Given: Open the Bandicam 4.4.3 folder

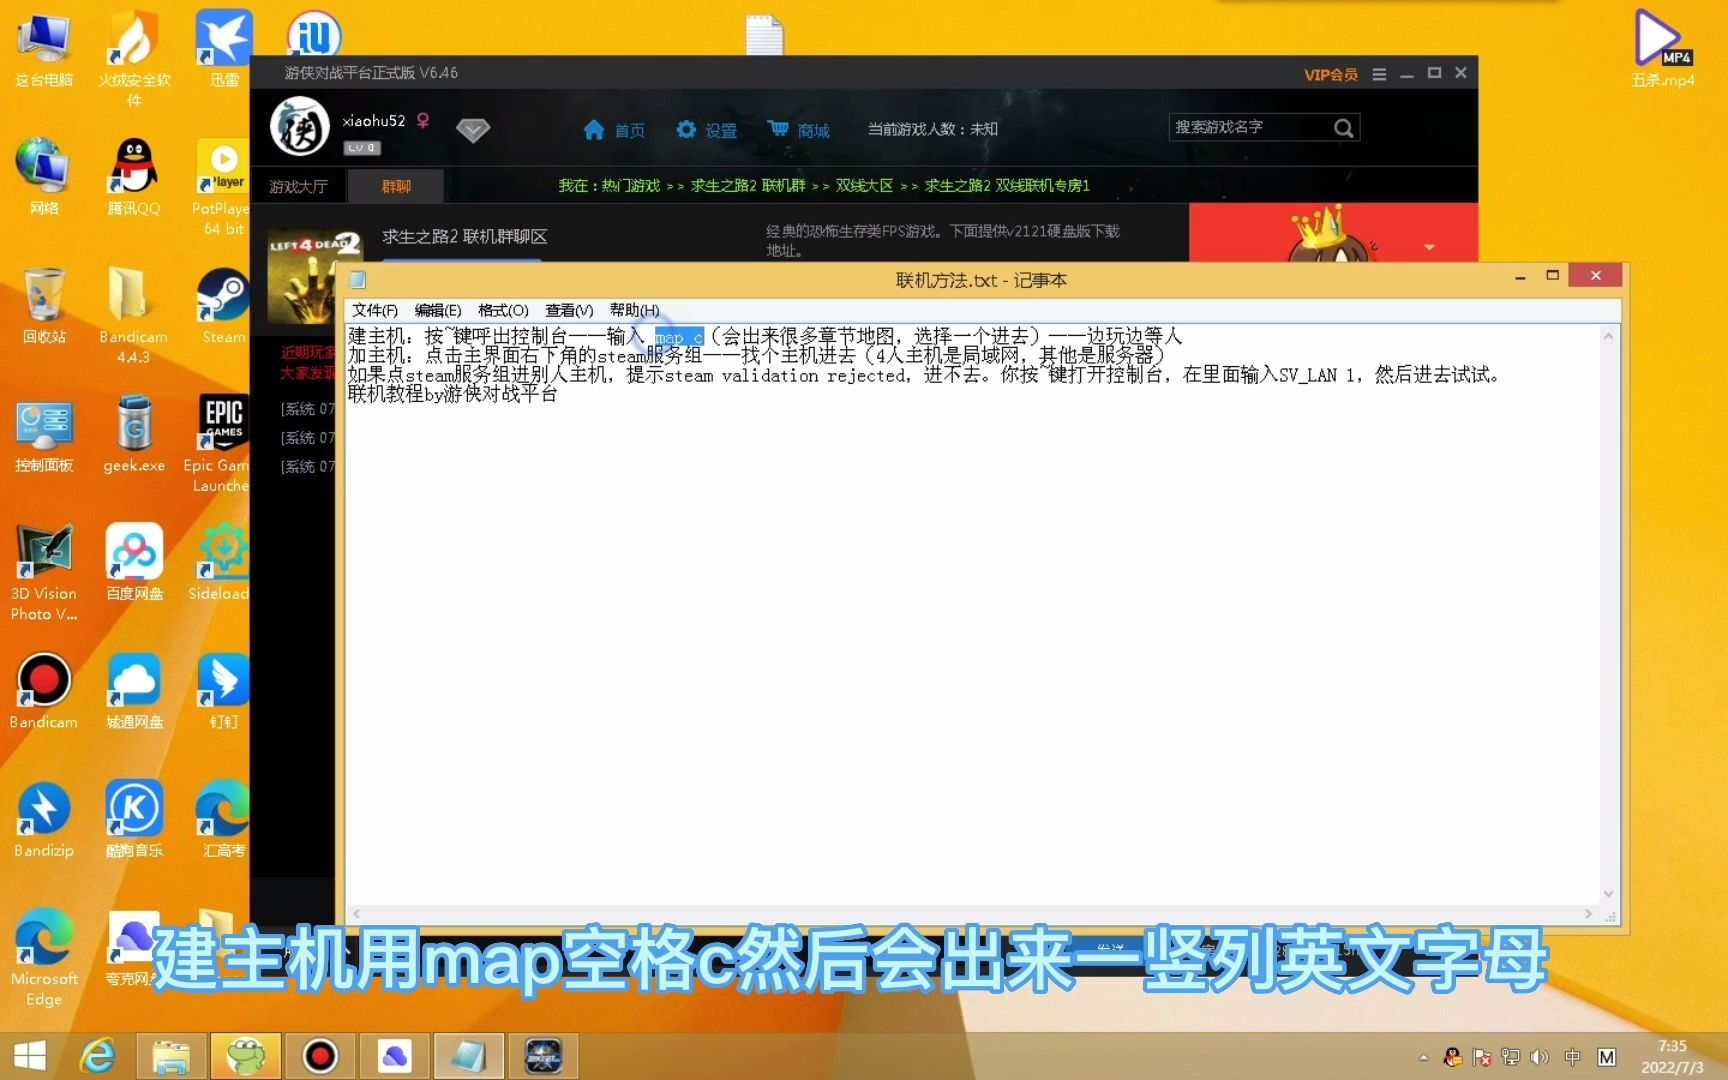Looking at the screenshot, I should pyautogui.click(x=133, y=315).
